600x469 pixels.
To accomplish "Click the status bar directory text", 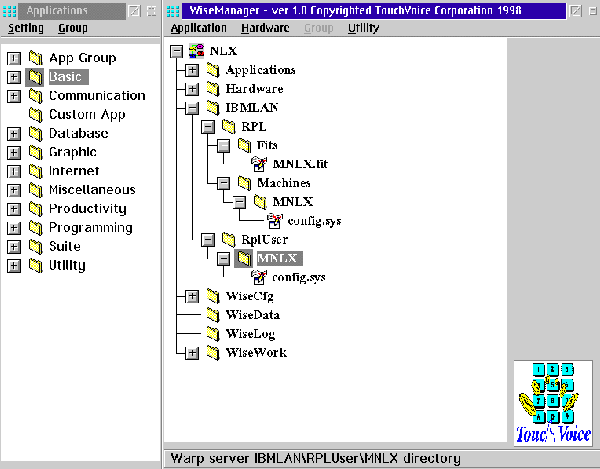I will [x=315, y=458].
